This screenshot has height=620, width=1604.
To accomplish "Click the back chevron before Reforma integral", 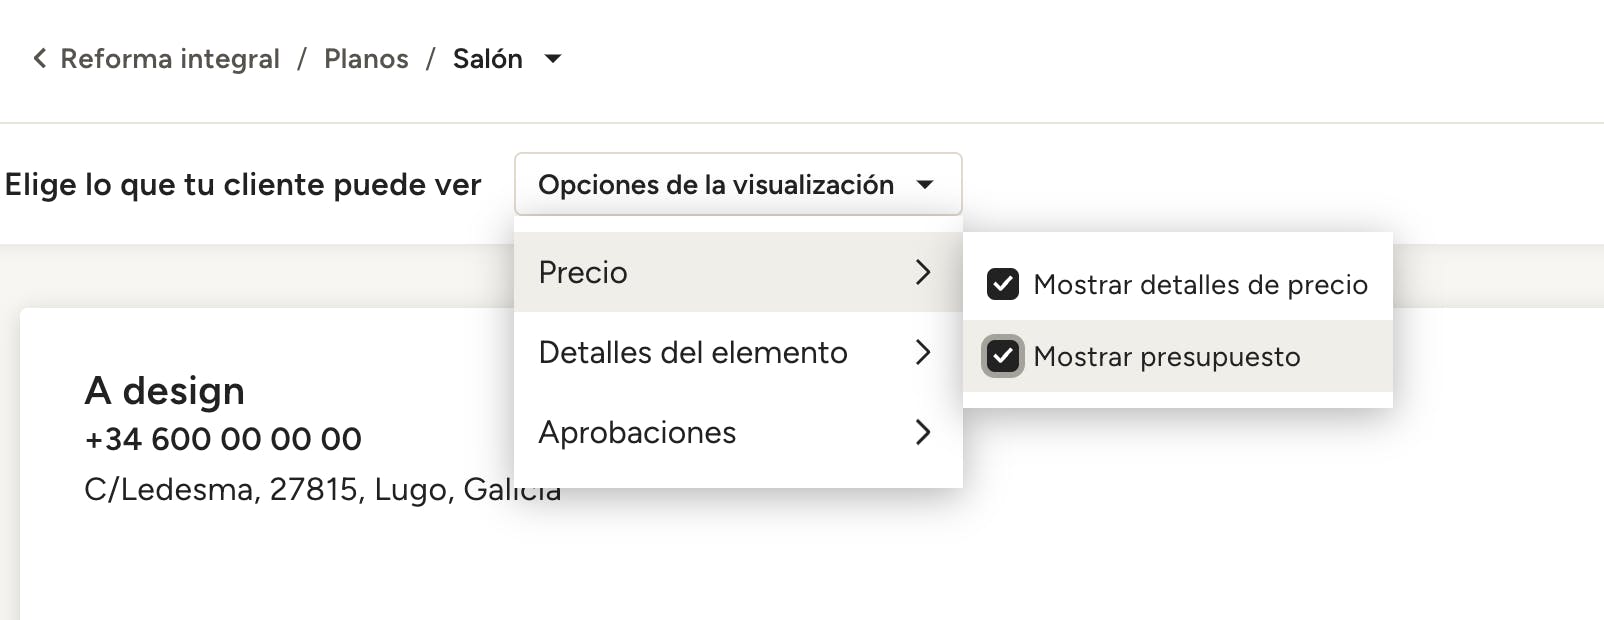I will pyautogui.click(x=39, y=59).
